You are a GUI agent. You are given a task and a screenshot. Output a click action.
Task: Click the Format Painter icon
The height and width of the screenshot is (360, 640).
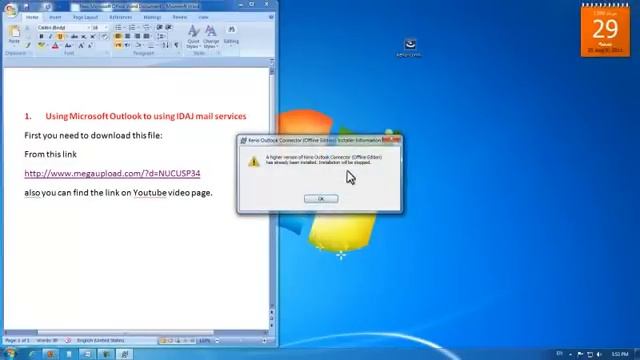coord(28,45)
